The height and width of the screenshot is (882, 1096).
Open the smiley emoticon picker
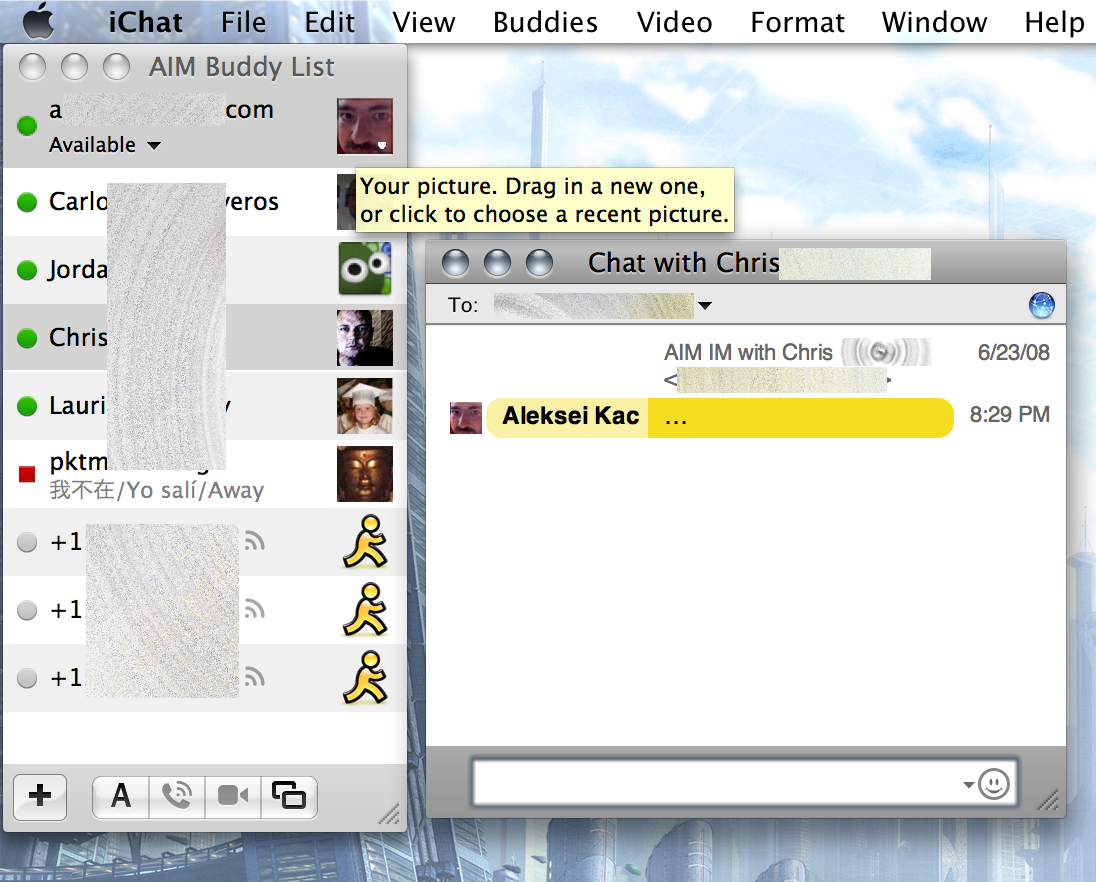tap(994, 783)
